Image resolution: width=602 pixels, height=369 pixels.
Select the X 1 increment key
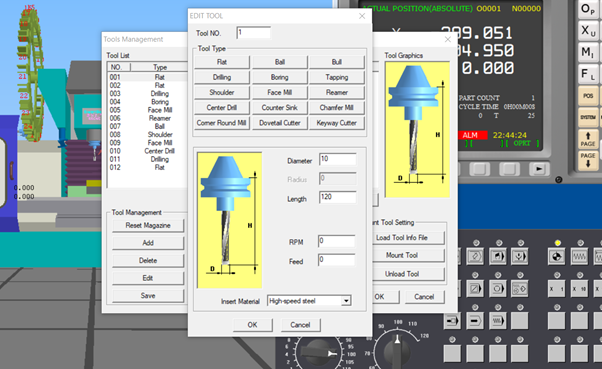pyautogui.click(x=557, y=289)
